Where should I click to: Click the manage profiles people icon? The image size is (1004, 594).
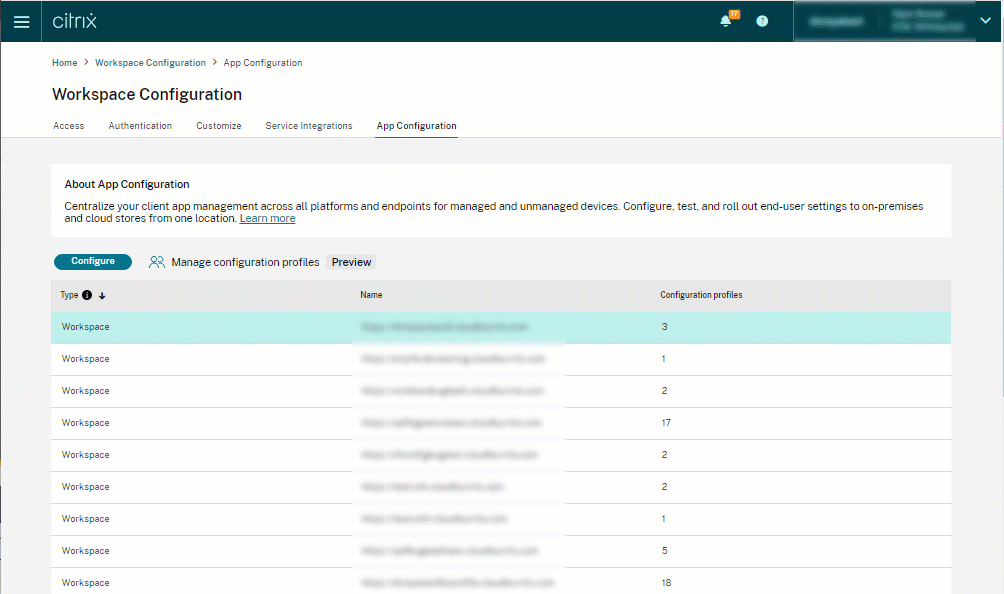click(157, 262)
